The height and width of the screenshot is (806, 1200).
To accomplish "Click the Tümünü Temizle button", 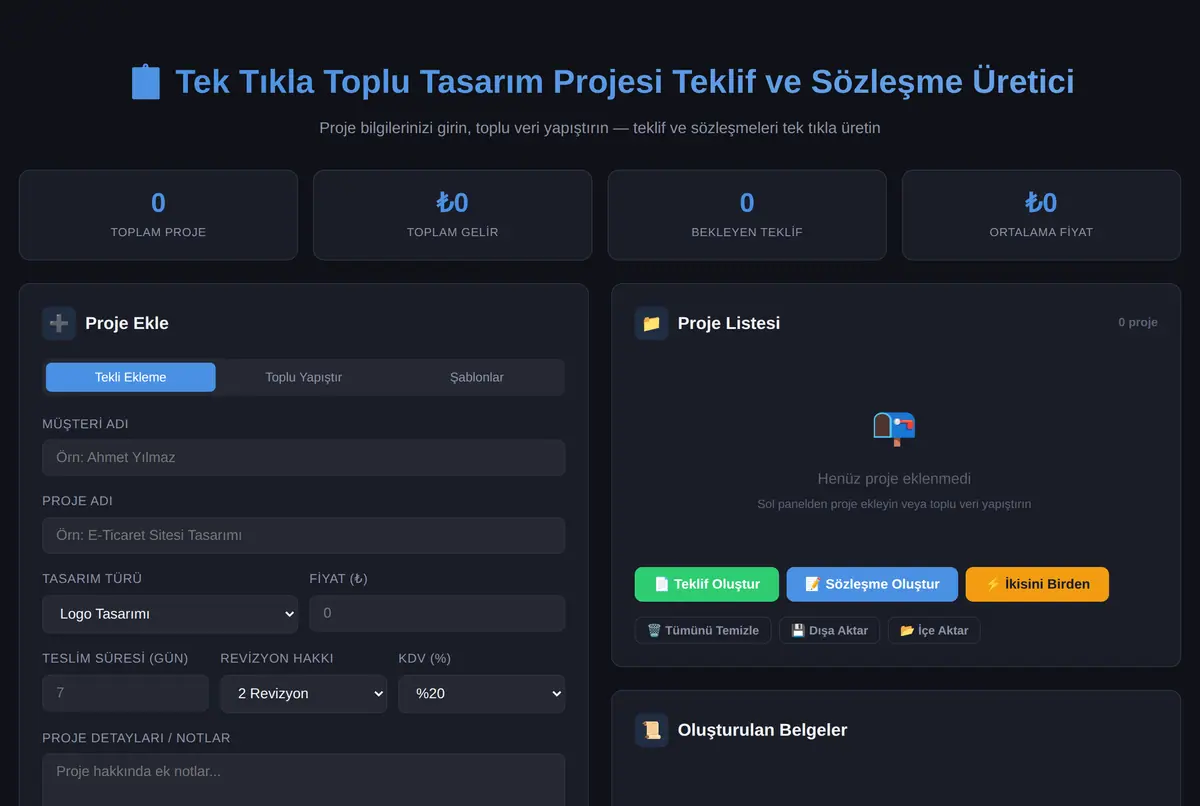I will click(703, 630).
